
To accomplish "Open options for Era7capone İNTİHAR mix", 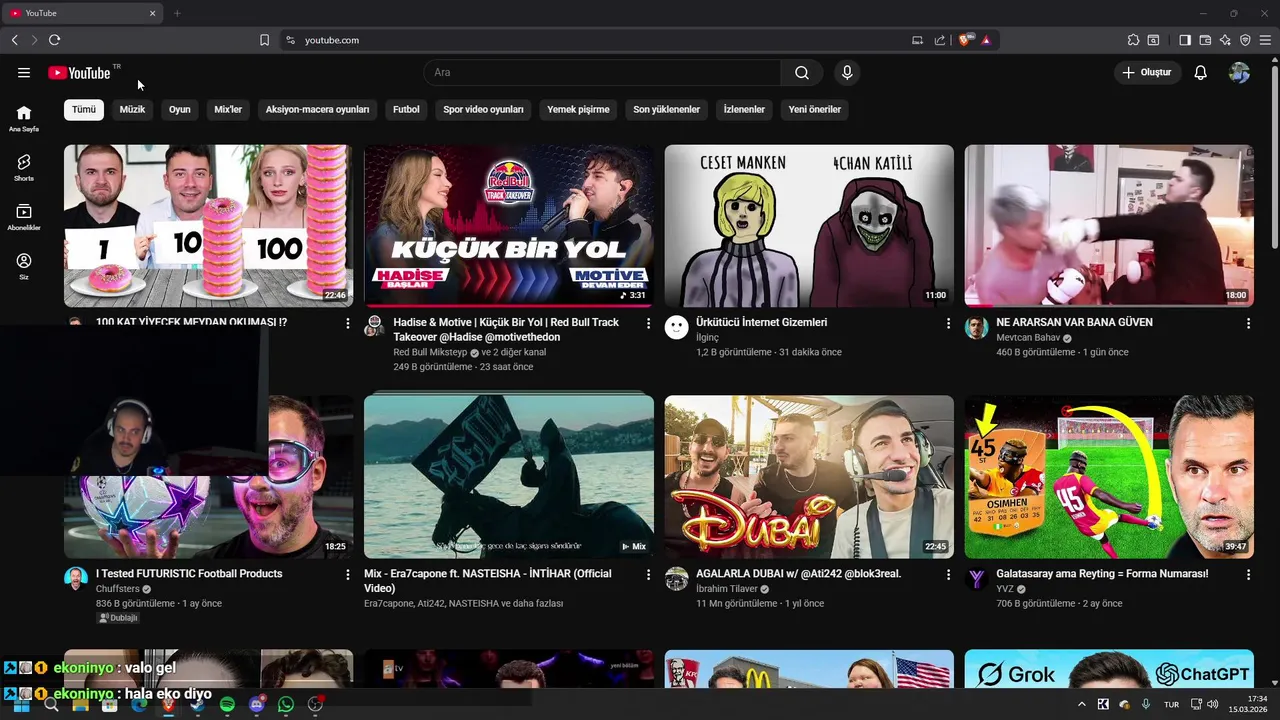I will (x=648, y=574).
